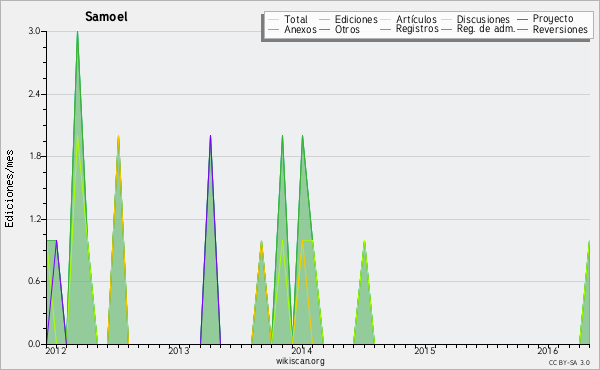Click the 3.0 y-axis value
Image resolution: width=600 pixels, height=370 pixels.
point(34,31)
